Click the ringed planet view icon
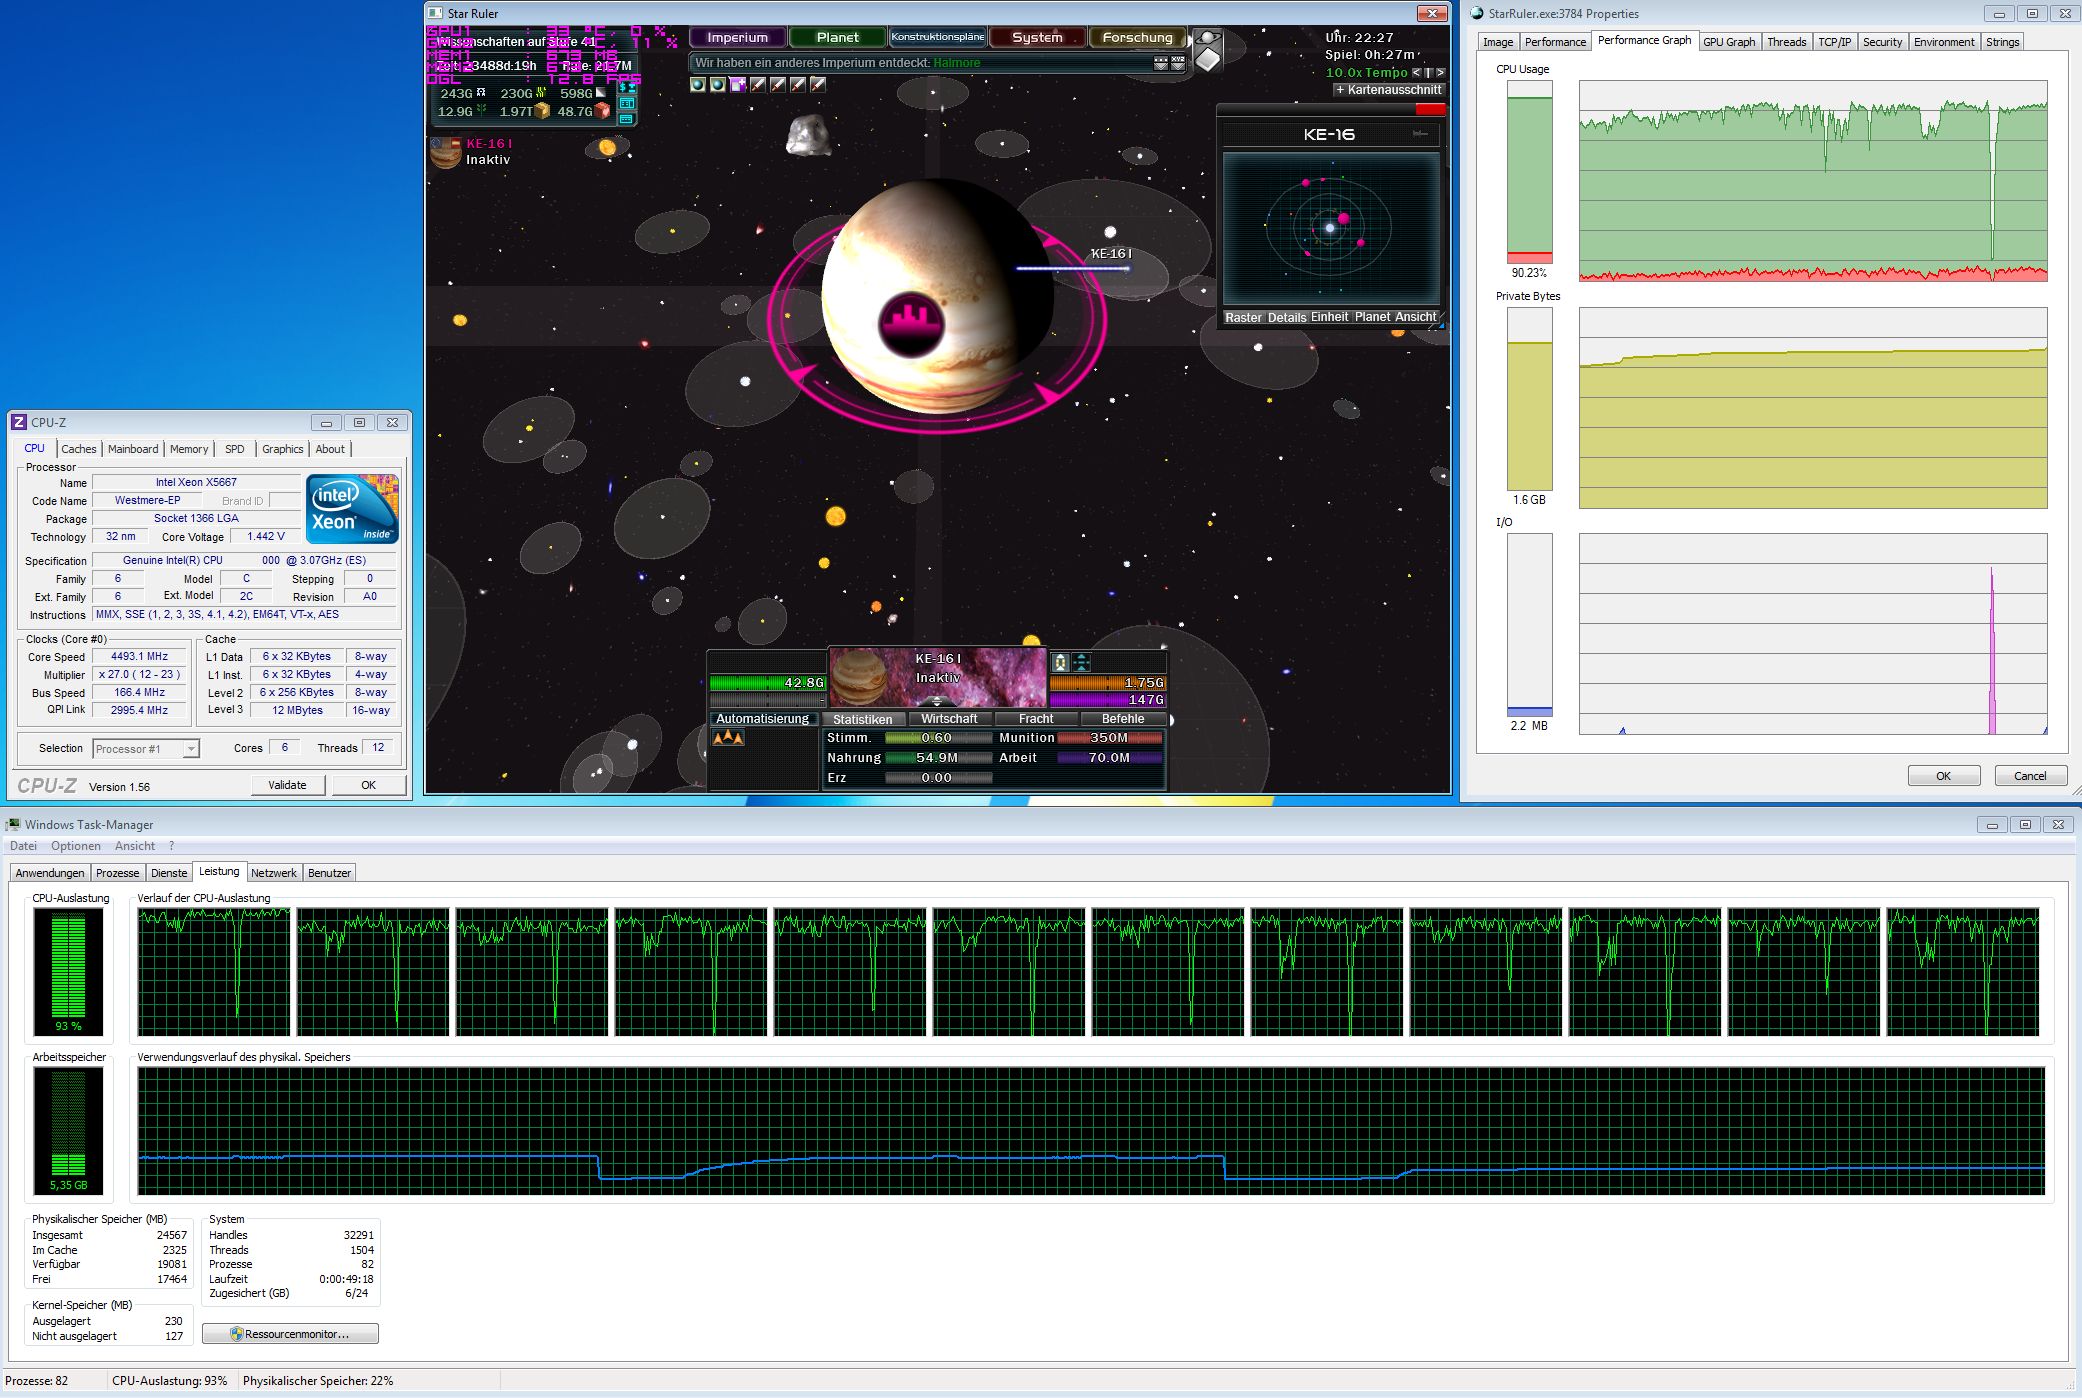The height and width of the screenshot is (1398, 2082). (1207, 38)
